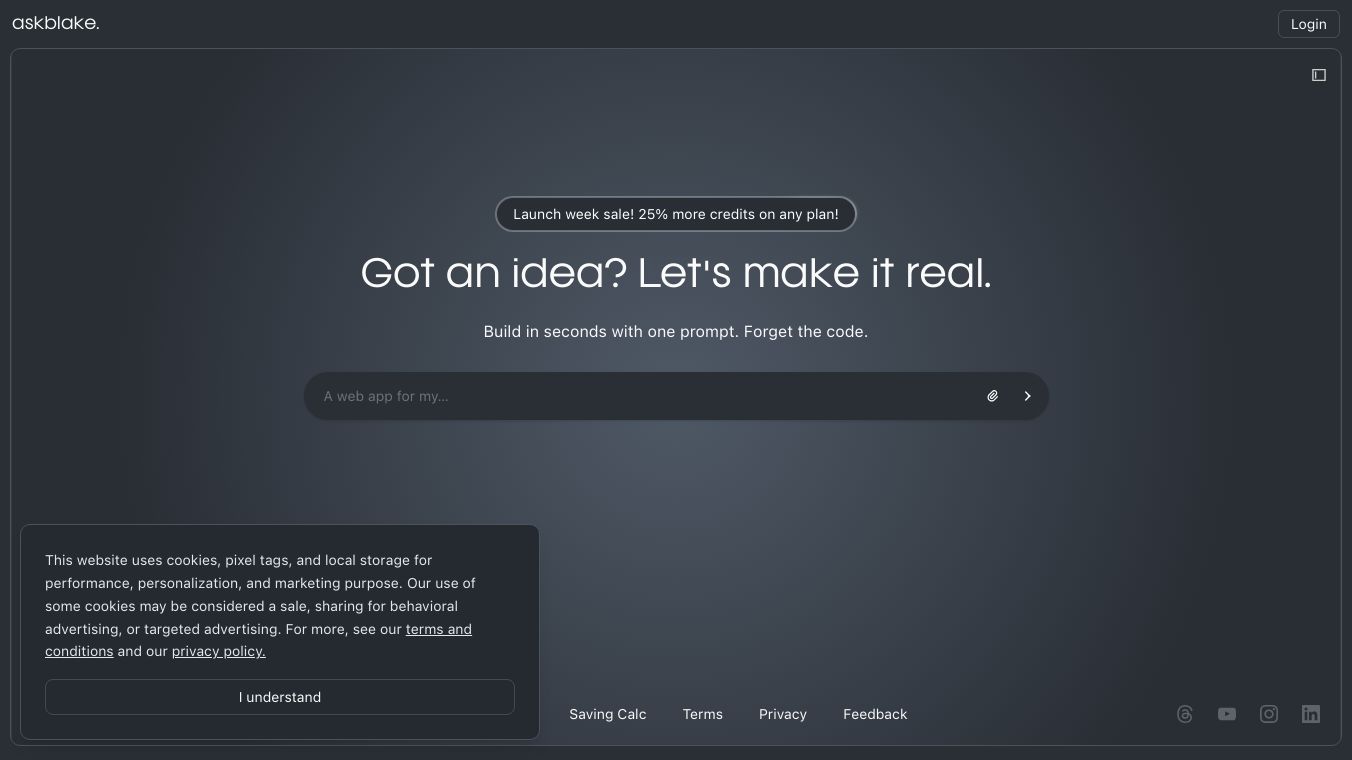Visit the Threads social page
Image resolution: width=1352 pixels, height=760 pixels.
point(1185,714)
